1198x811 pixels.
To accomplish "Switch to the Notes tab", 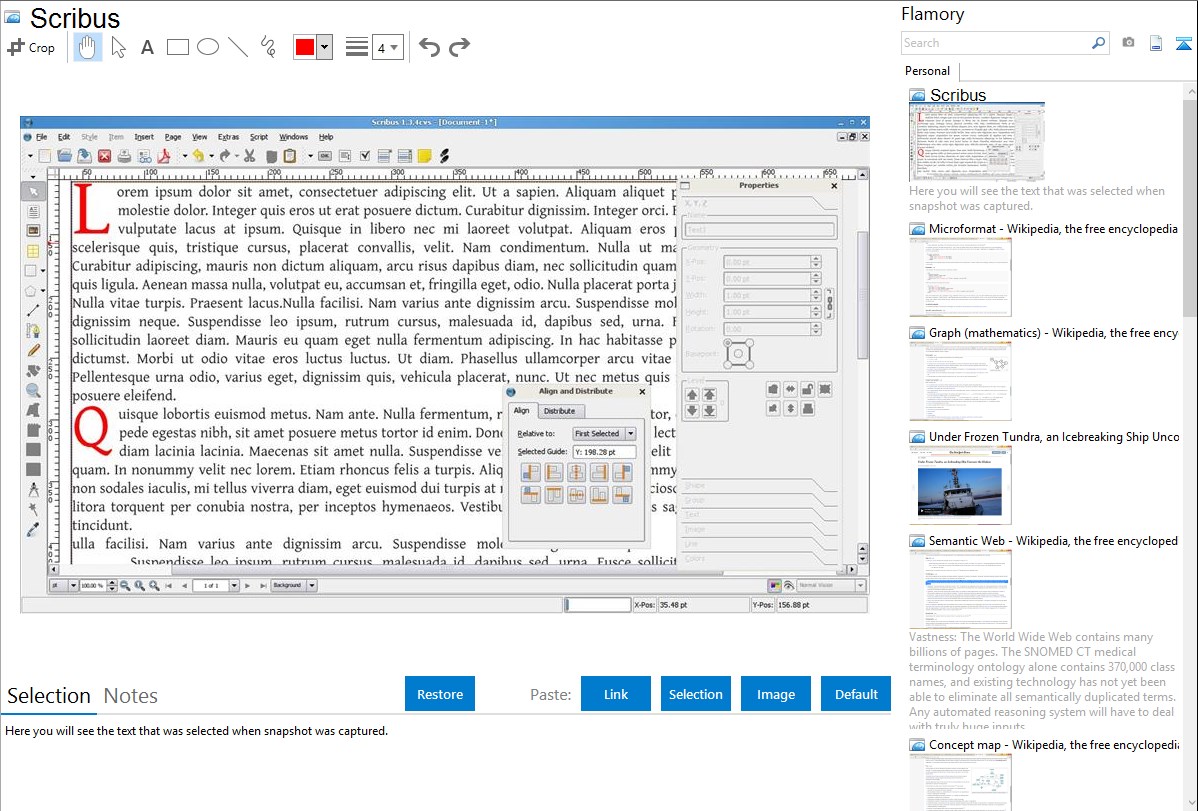I will coord(131,696).
